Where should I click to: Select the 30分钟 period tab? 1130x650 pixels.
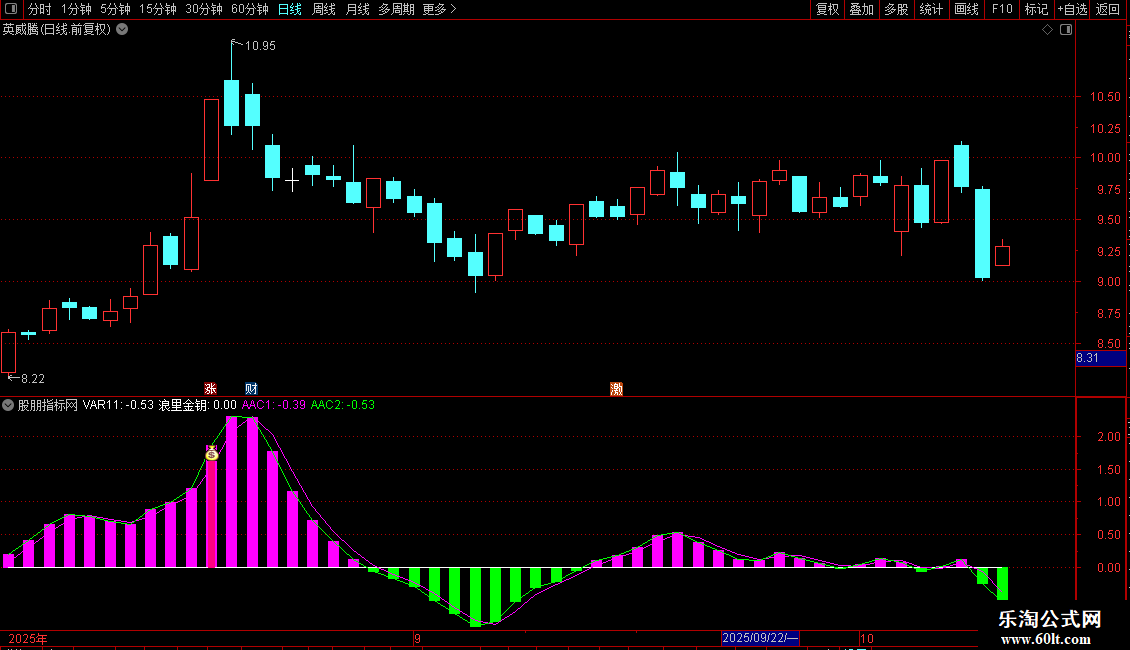click(x=204, y=9)
